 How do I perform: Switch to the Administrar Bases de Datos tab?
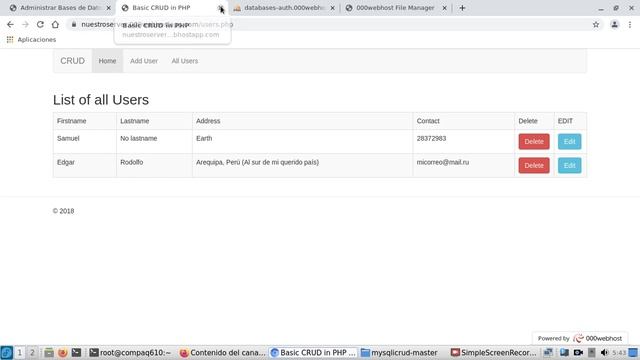[60, 8]
